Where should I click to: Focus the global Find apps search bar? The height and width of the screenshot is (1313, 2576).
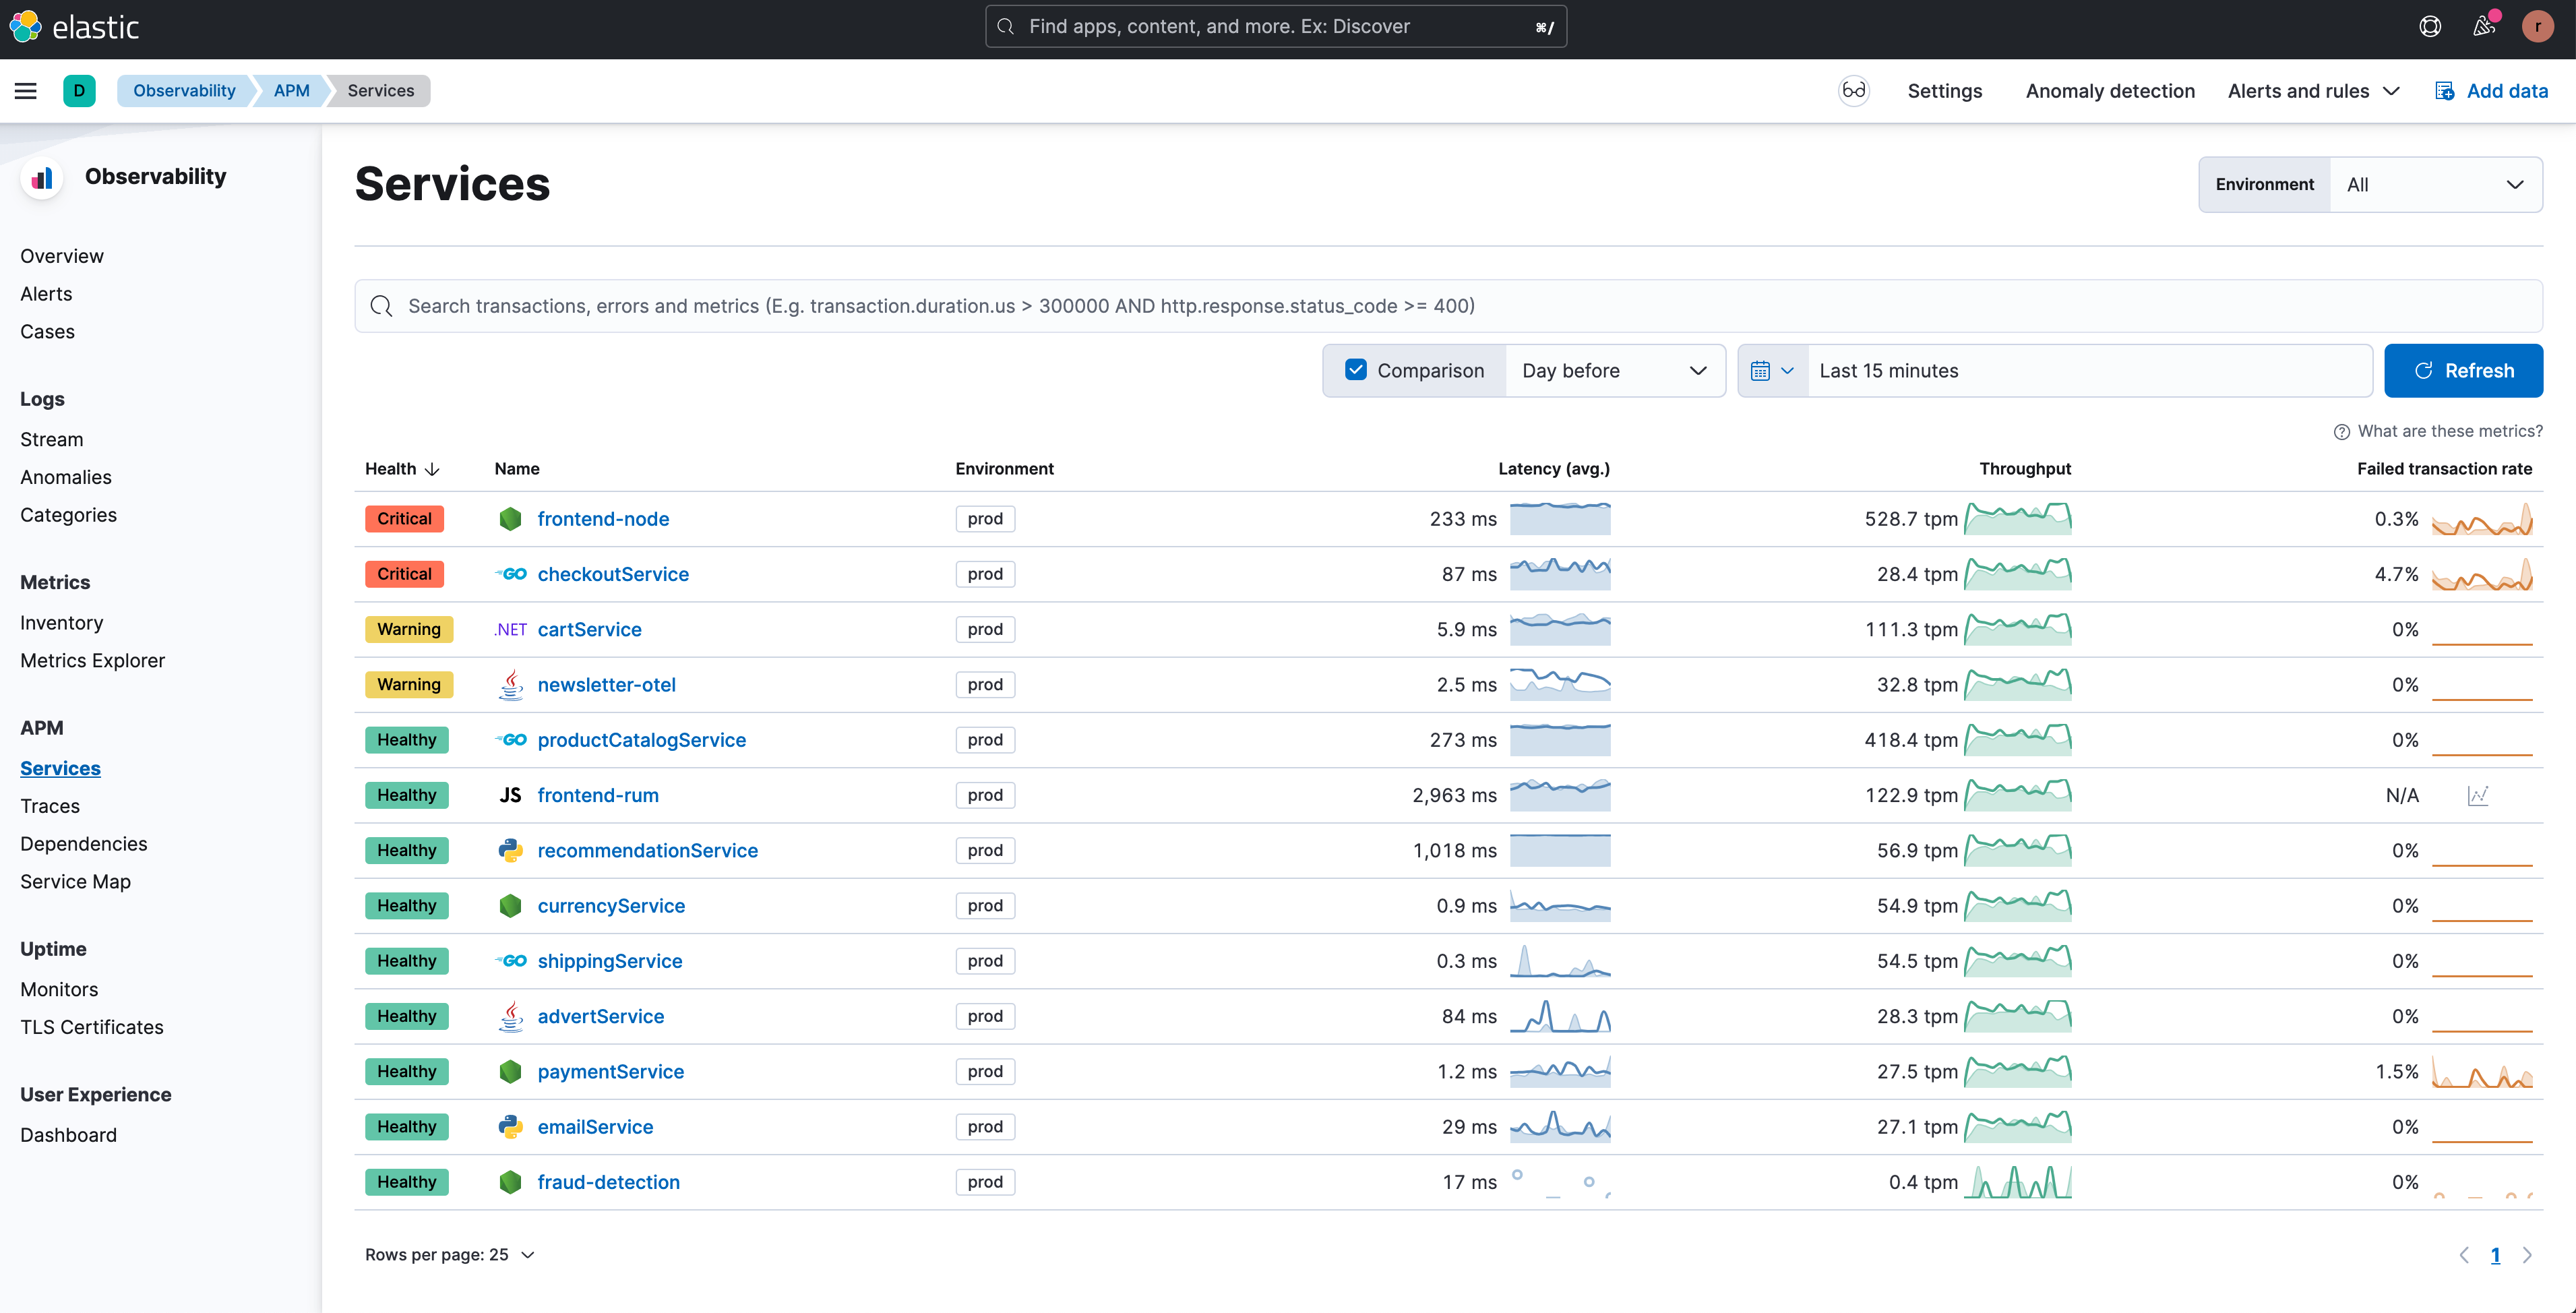pyautogui.click(x=1275, y=27)
